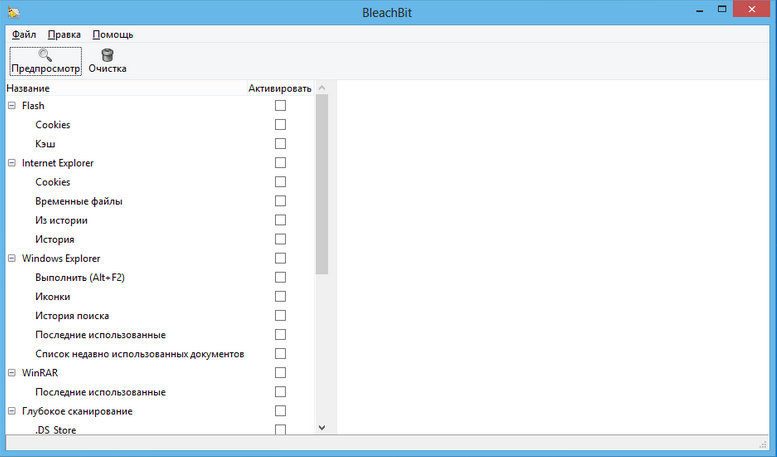Image resolution: width=777 pixels, height=457 pixels.
Task: Click the Название column header
Action: point(126,88)
